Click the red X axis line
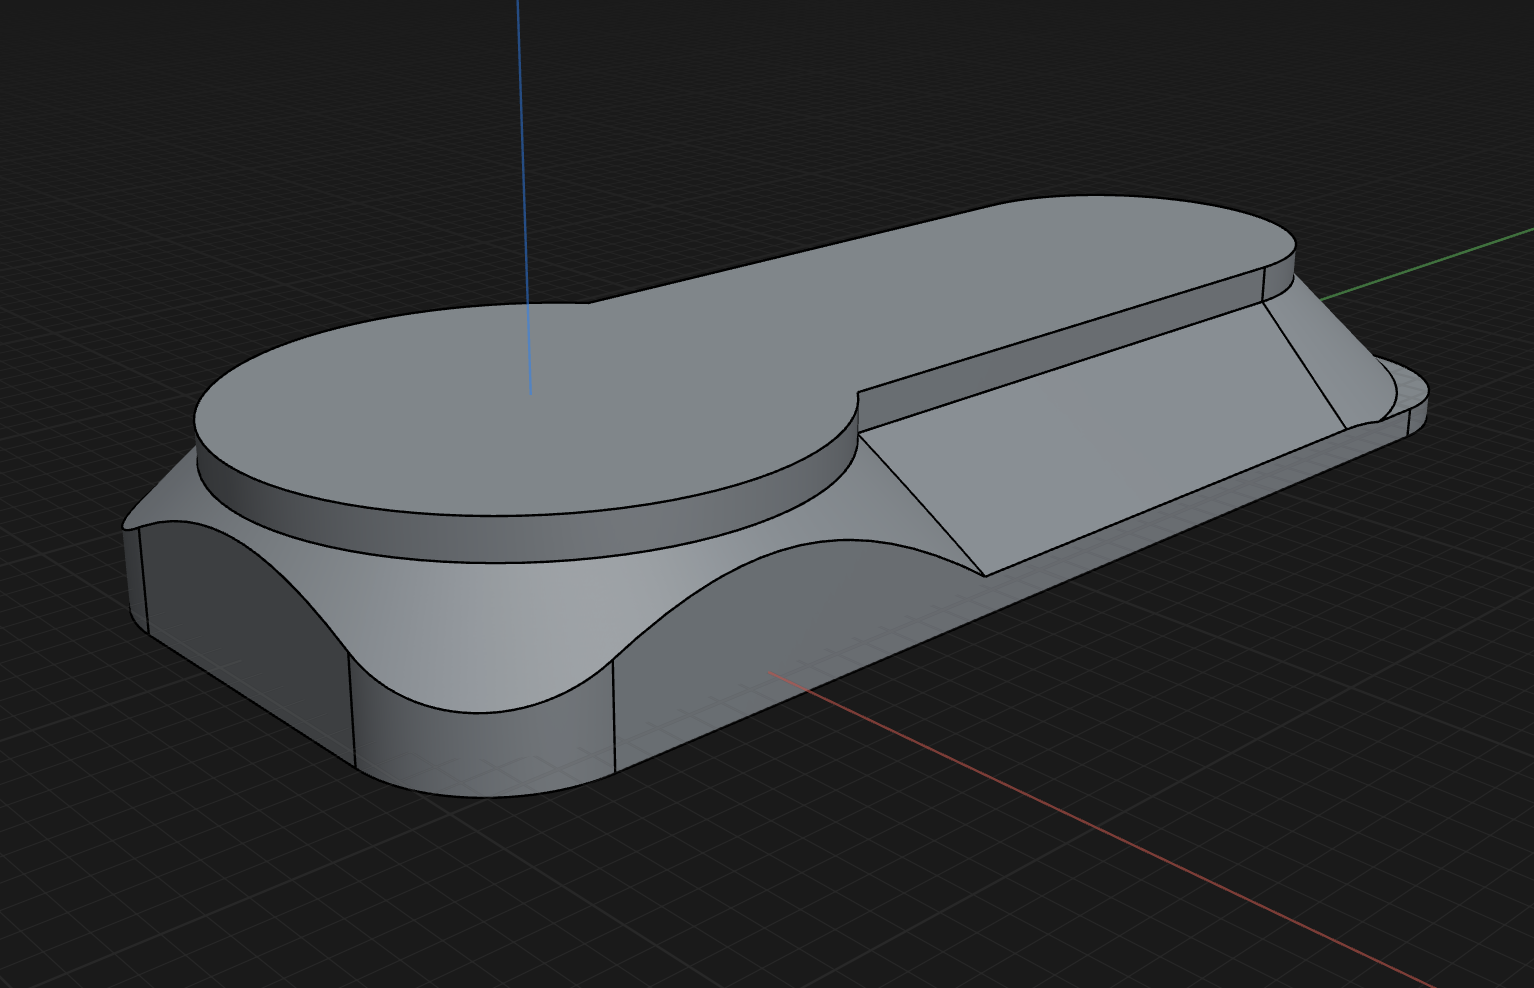1534x988 pixels. click(x=1100, y=828)
